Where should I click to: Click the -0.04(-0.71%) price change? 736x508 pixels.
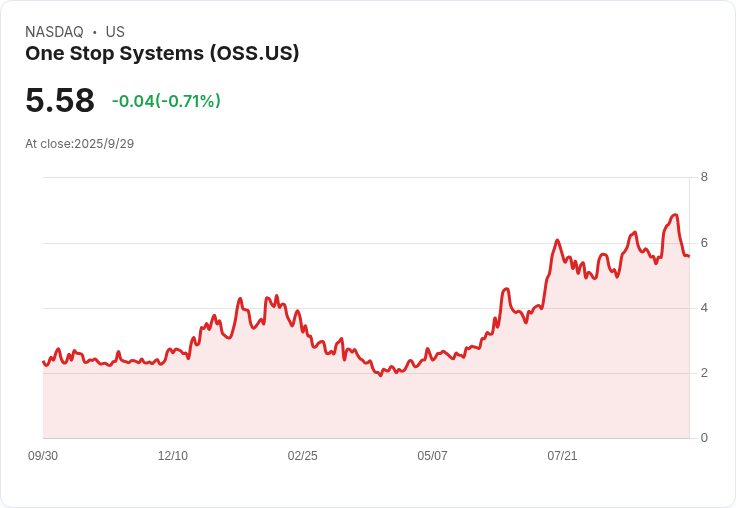click(166, 101)
